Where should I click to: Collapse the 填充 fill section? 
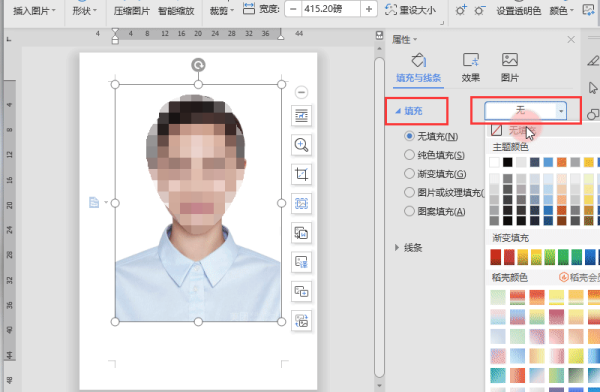tap(409, 111)
